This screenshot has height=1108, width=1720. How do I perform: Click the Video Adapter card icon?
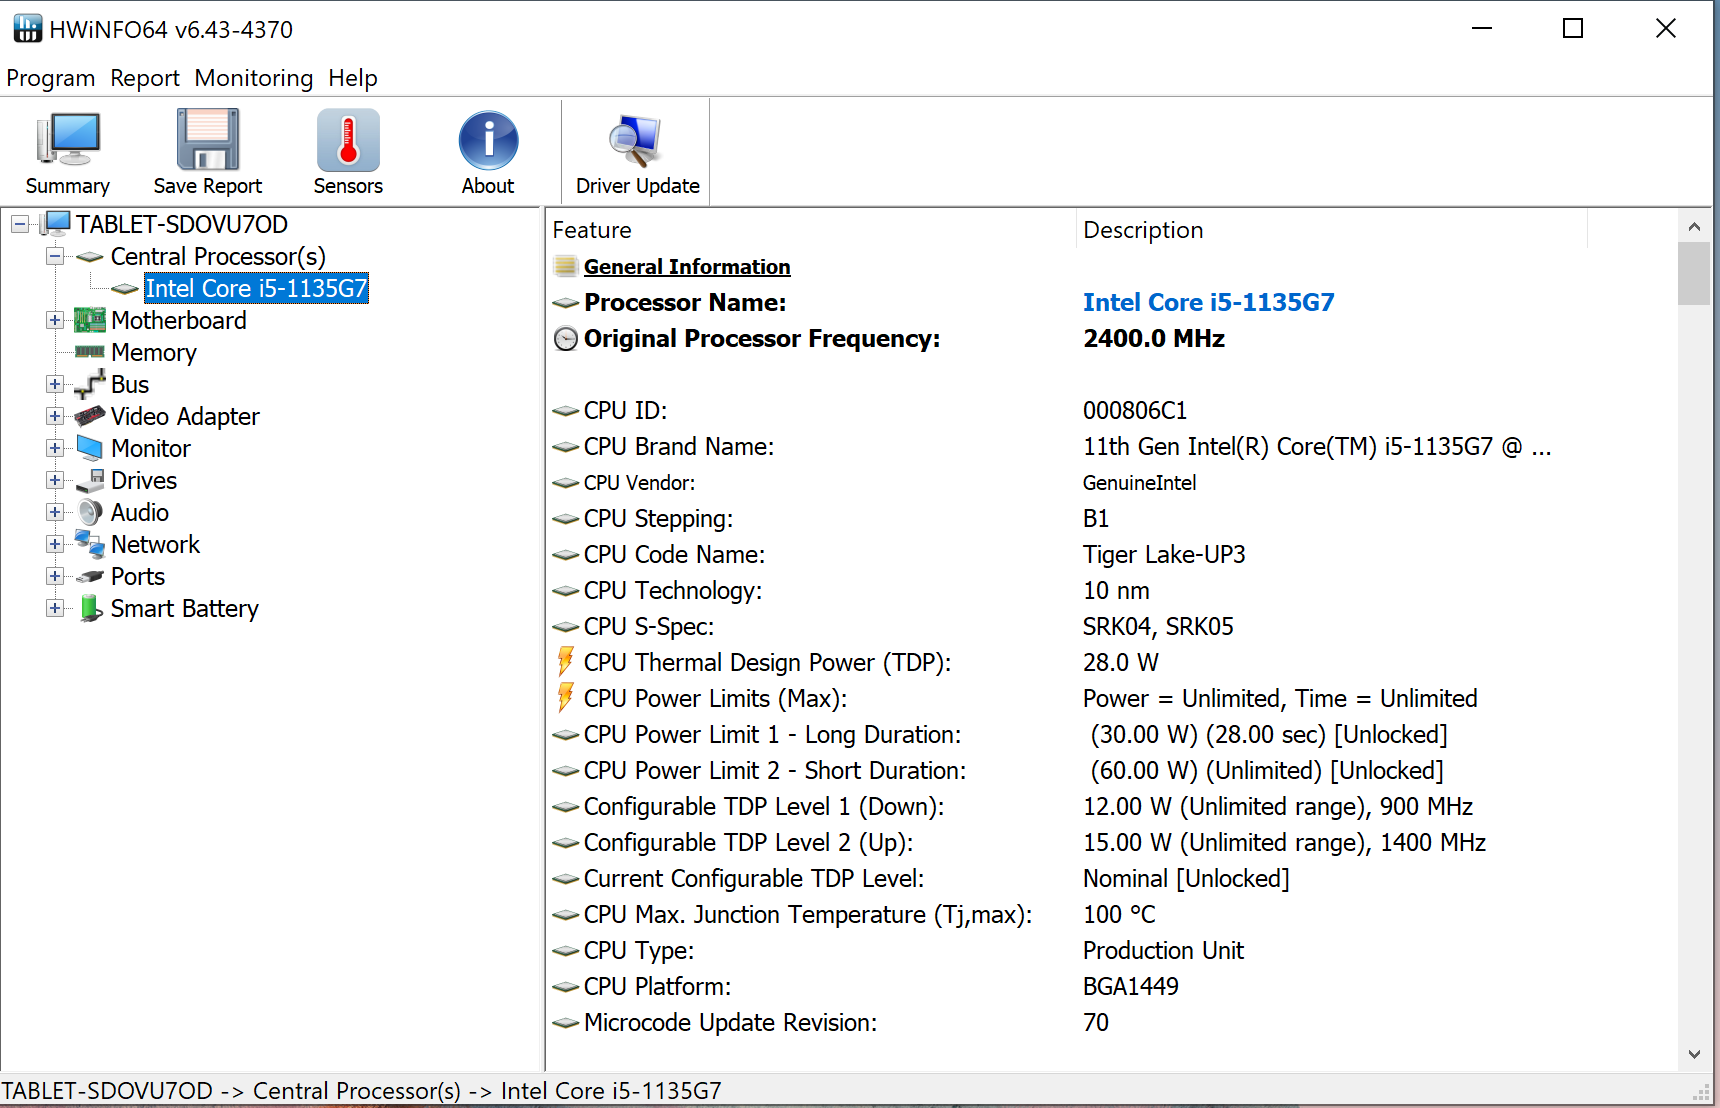click(90, 416)
